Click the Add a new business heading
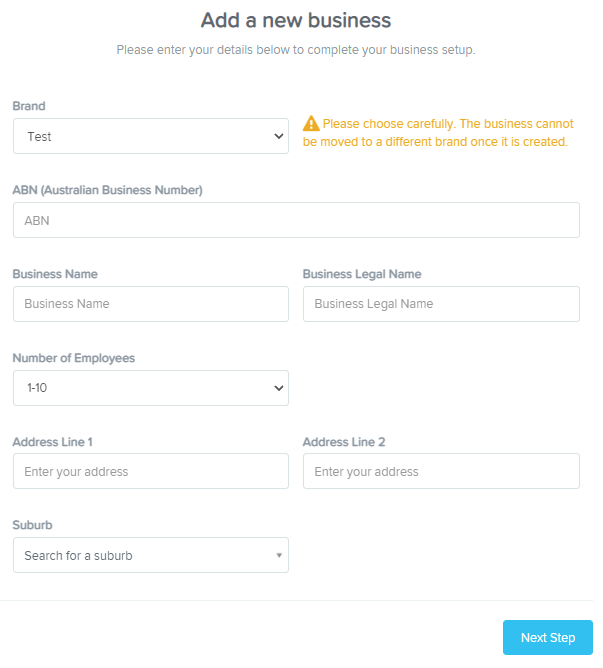The height and width of the screenshot is (668, 603). tap(296, 20)
